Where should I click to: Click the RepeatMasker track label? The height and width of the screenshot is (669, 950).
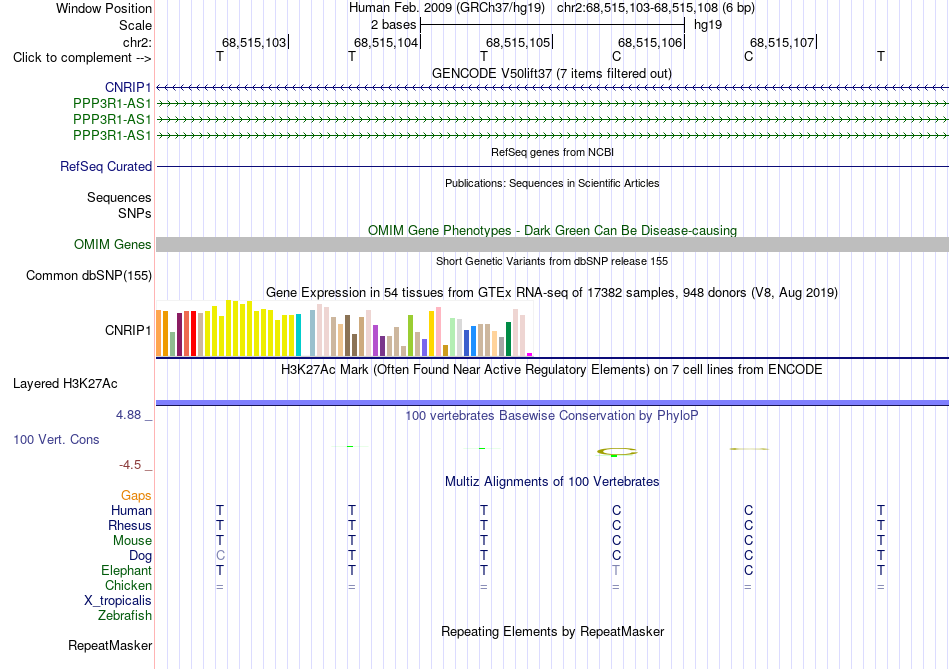pos(110,646)
